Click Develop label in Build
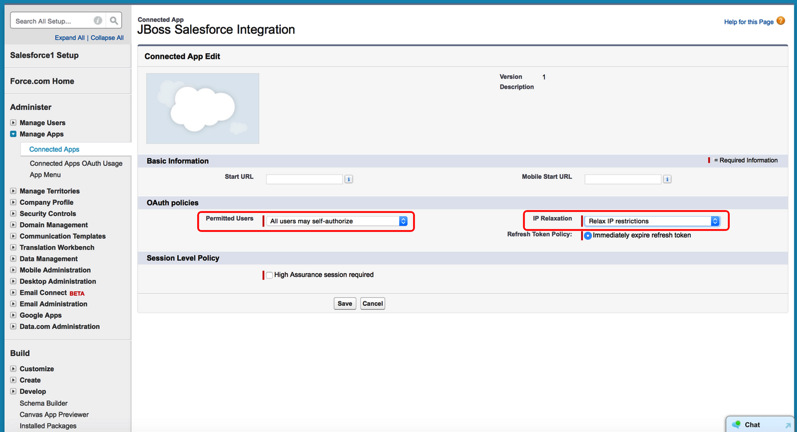The image size is (797, 432). click(x=33, y=391)
